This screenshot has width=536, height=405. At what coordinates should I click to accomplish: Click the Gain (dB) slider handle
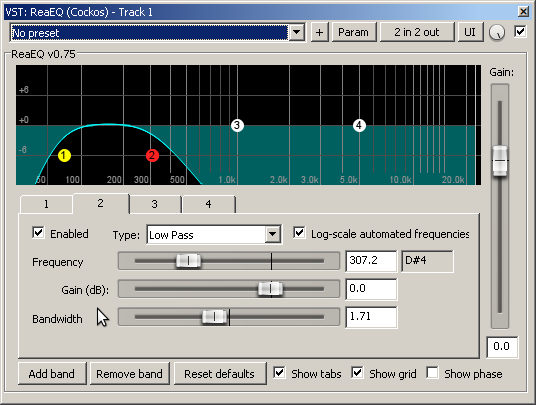(x=270, y=289)
